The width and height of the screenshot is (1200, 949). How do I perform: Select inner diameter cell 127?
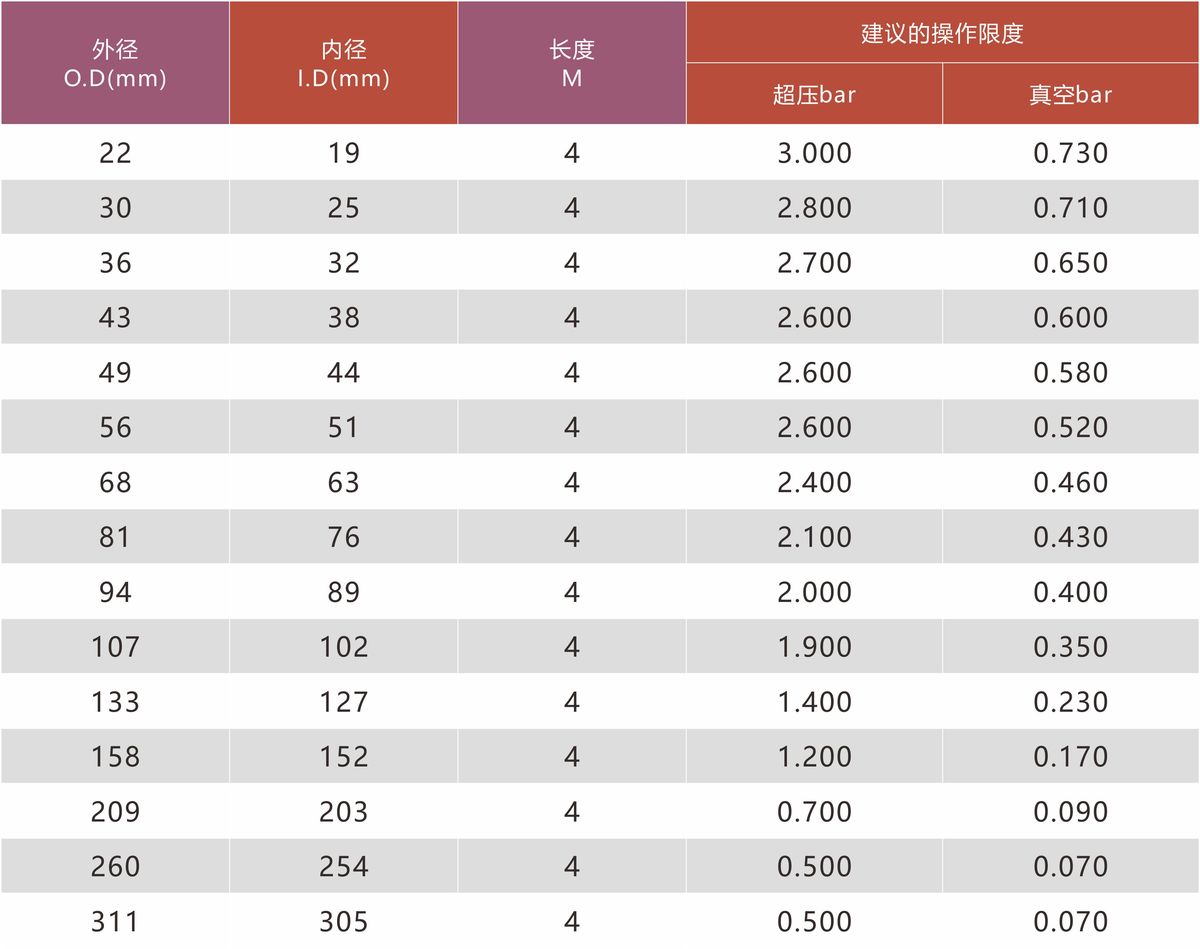point(343,702)
